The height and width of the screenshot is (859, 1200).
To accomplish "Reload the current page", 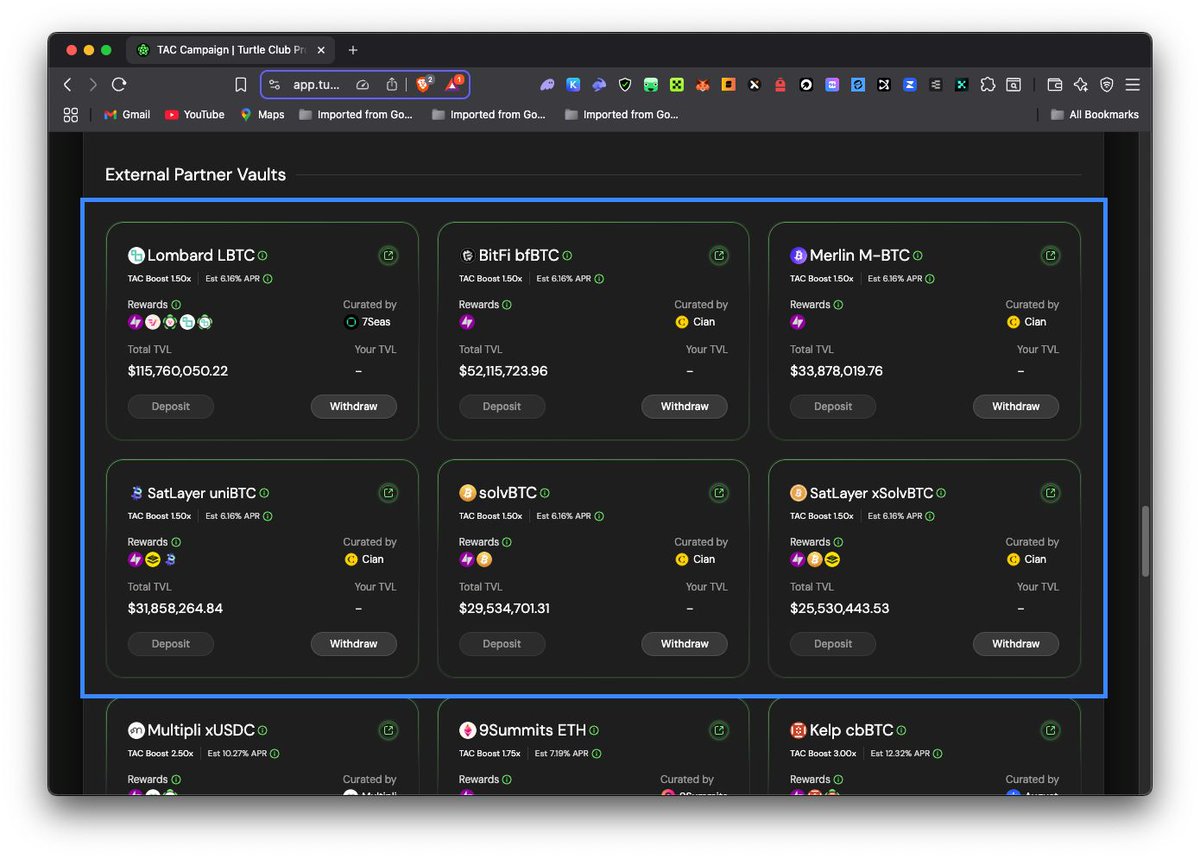I will [119, 85].
